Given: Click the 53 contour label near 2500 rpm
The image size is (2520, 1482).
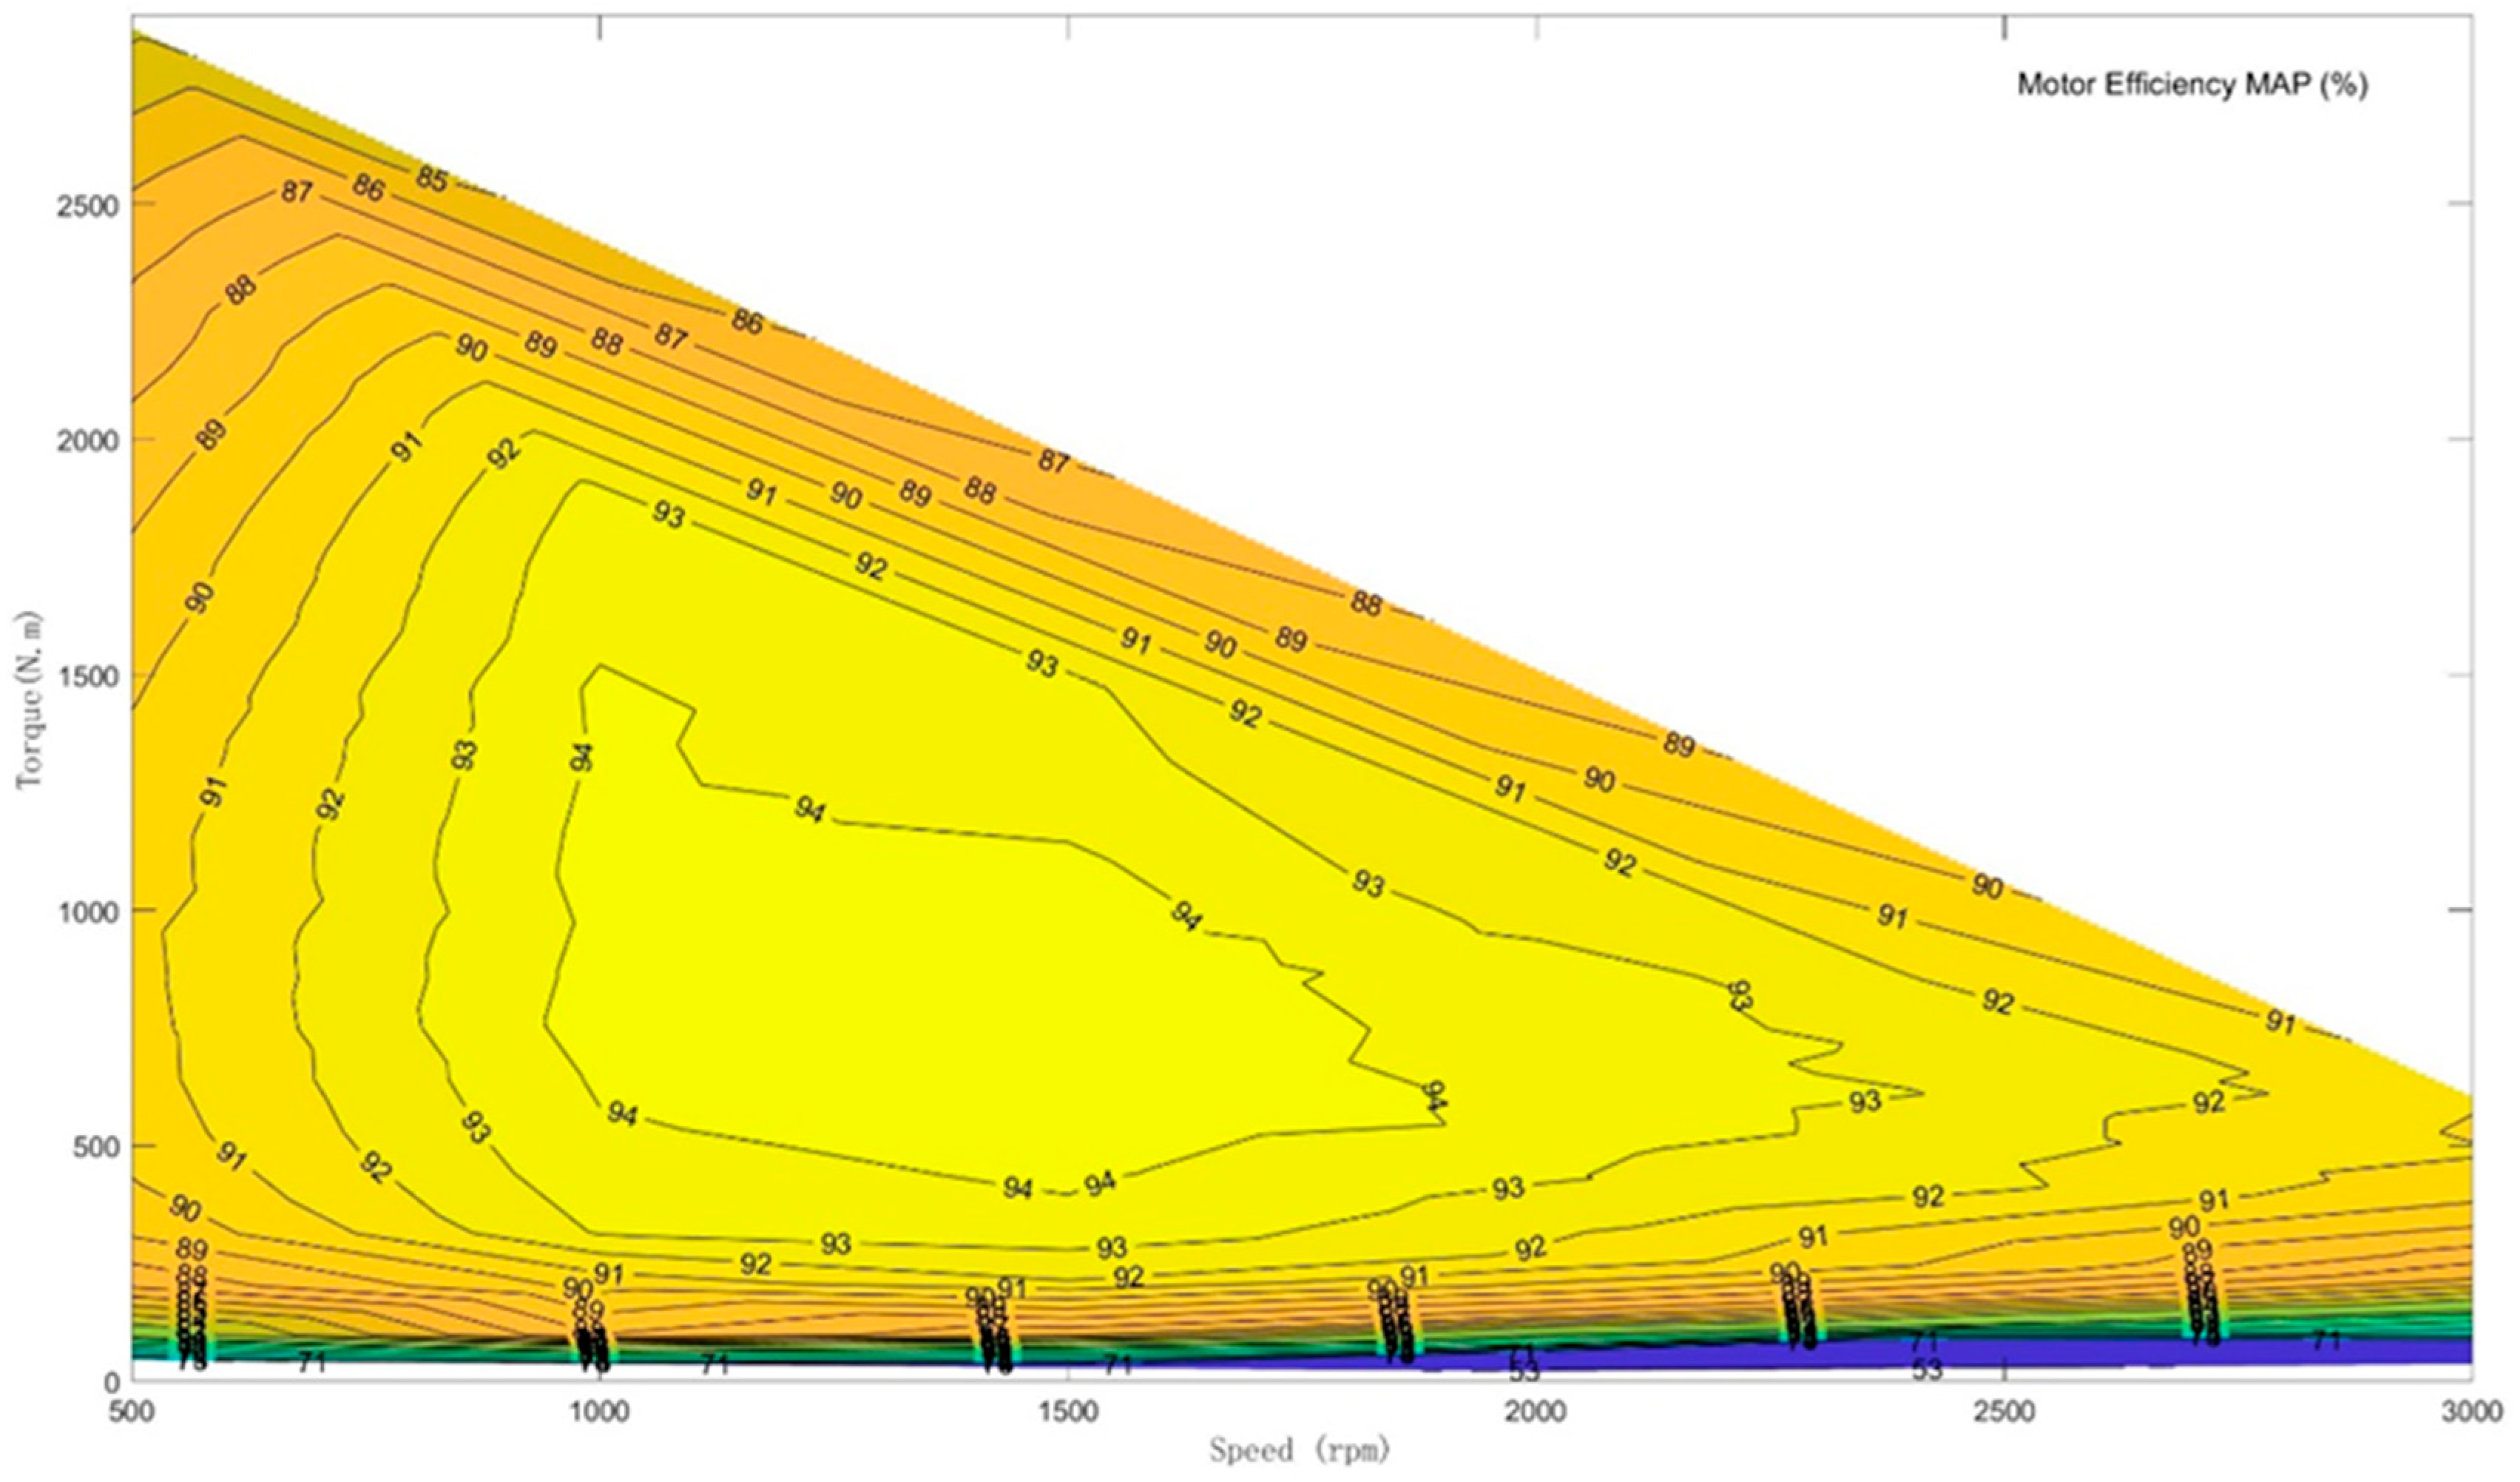Looking at the screenshot, I should [x=1927, y=1370].
